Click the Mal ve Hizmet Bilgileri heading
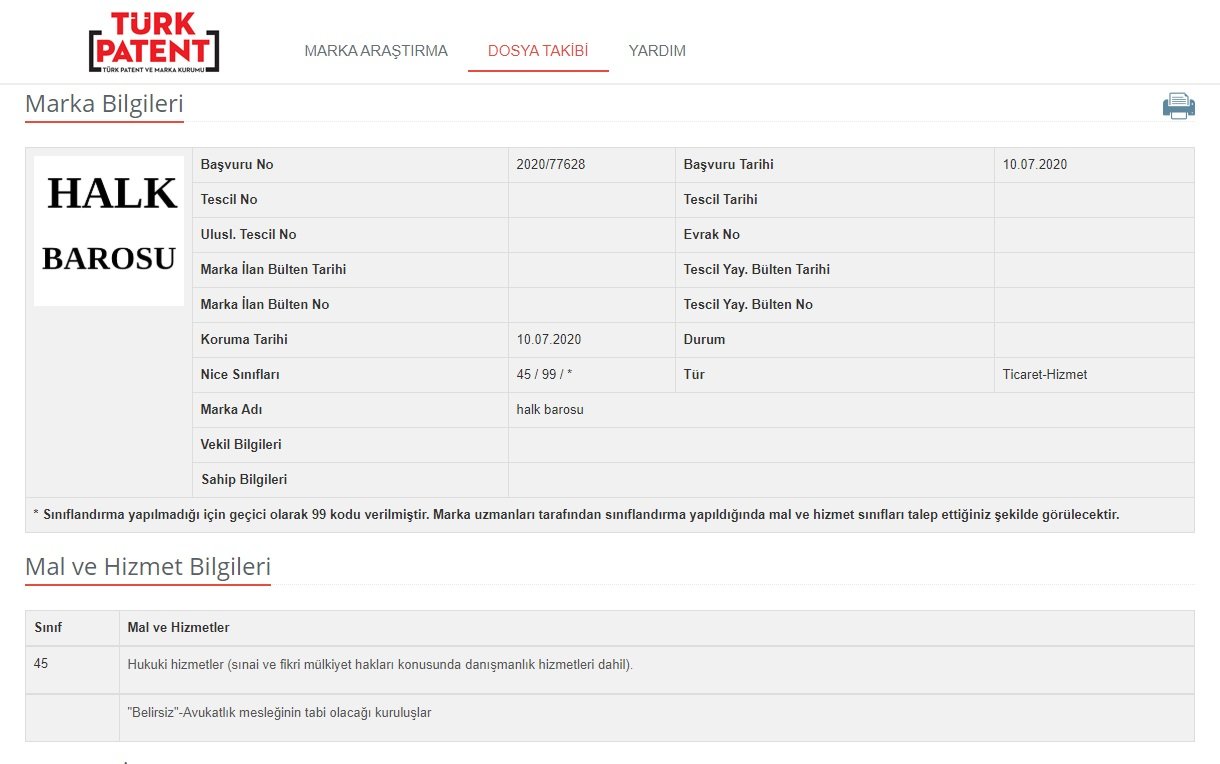1220x764 pixels. pos(148,567)
